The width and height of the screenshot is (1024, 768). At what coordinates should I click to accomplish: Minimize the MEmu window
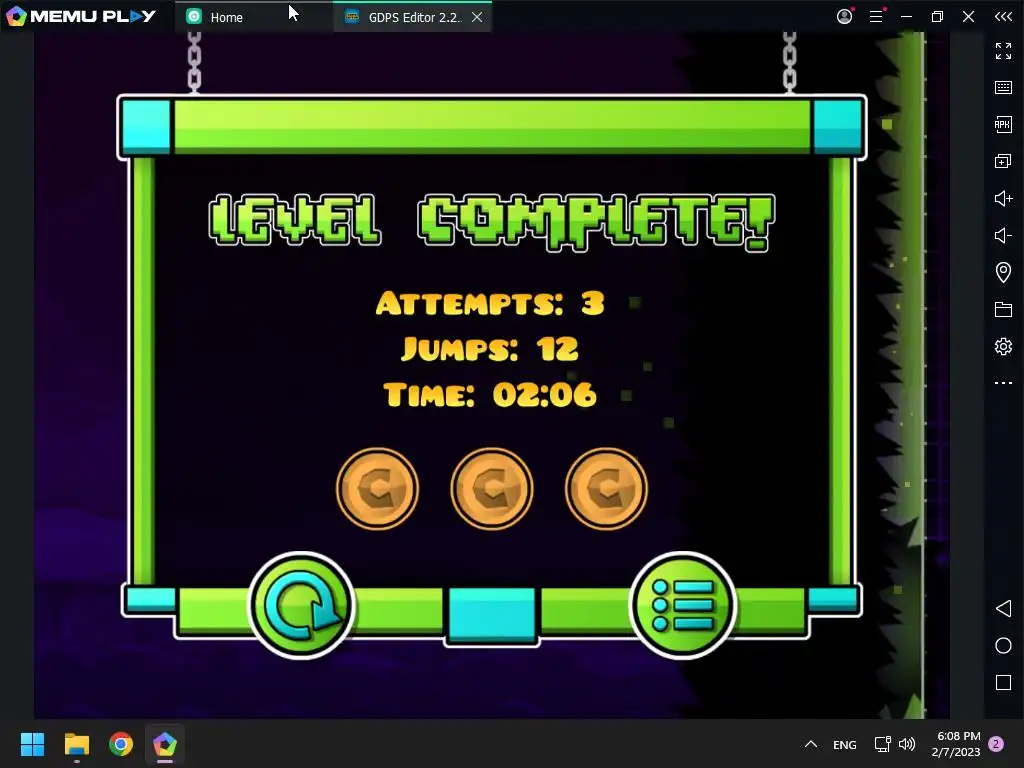coord(906,16)
